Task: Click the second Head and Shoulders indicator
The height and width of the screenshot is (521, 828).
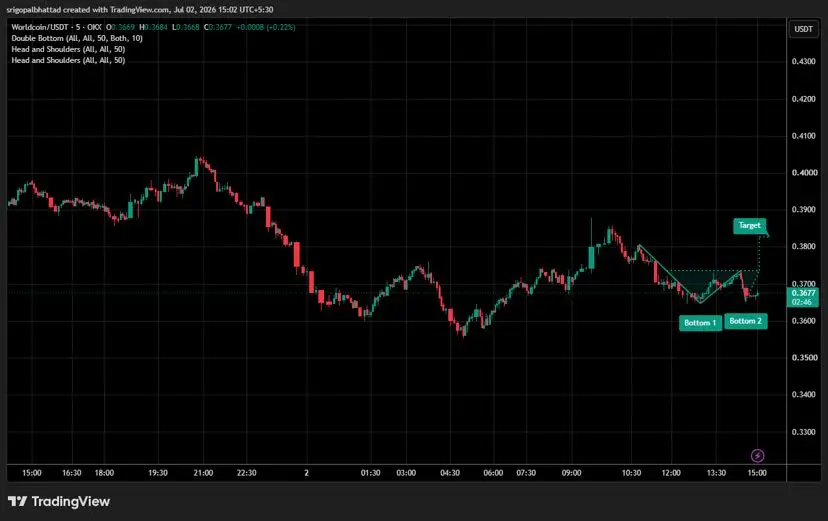Action: (x=68, y=60)
